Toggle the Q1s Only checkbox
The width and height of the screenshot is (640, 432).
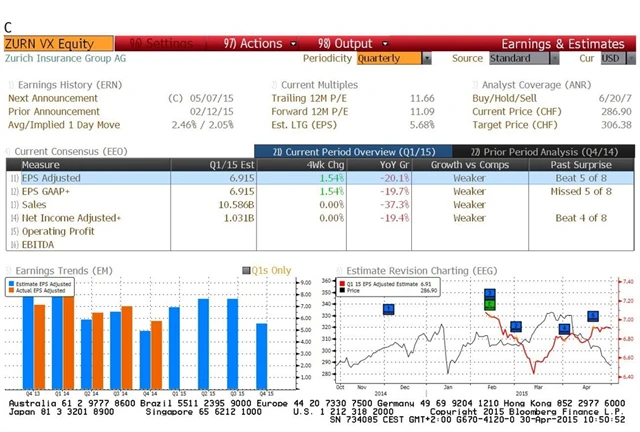(246, 270)
